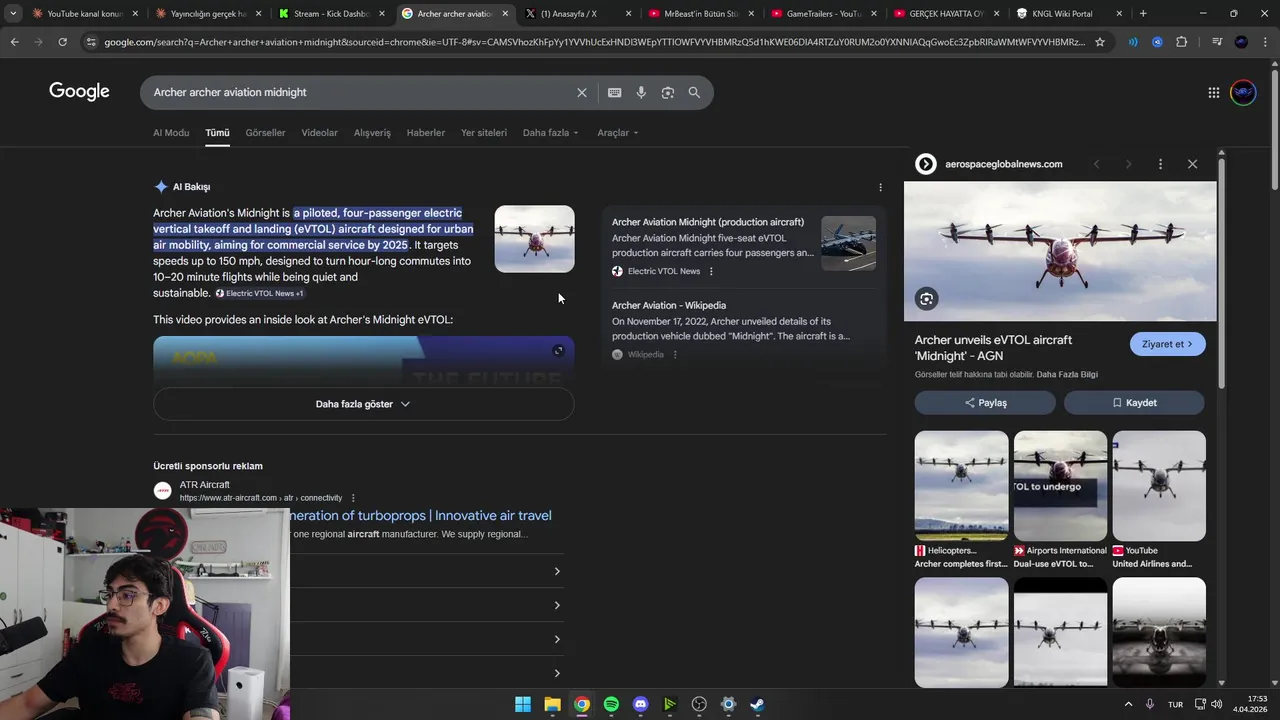
Task: Open new browser tab
Action: 1143,14
